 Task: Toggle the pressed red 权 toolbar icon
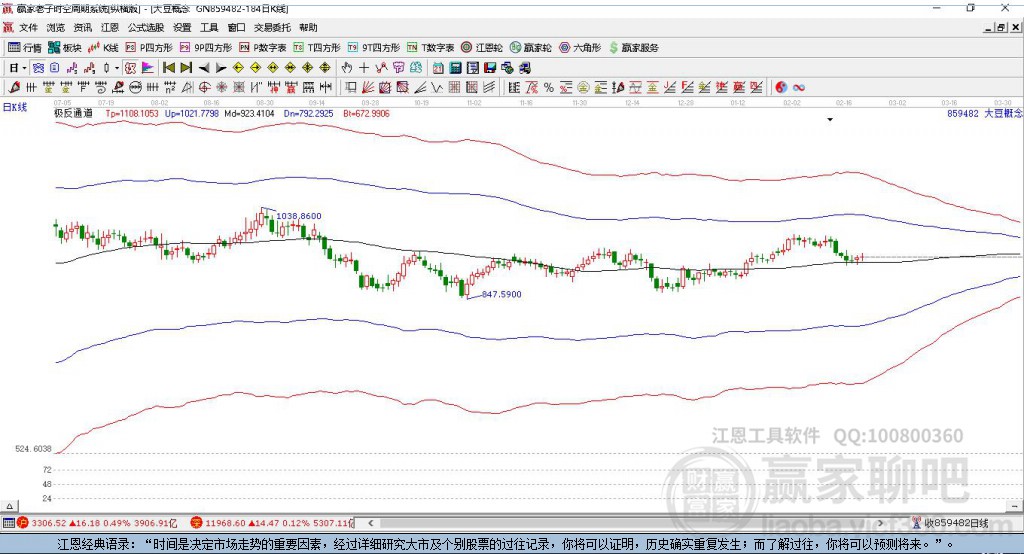[x=131, y=68]
